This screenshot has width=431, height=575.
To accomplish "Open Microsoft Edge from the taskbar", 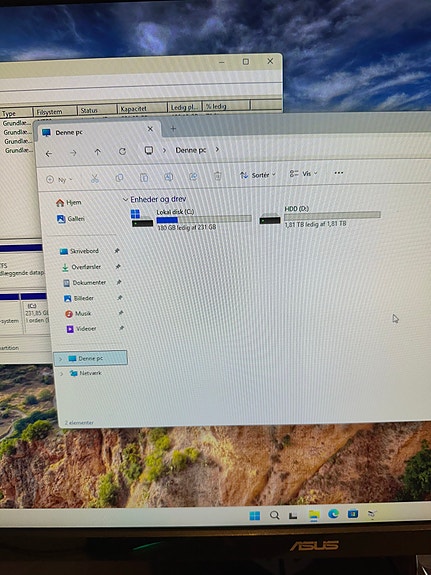I will 333,514.
